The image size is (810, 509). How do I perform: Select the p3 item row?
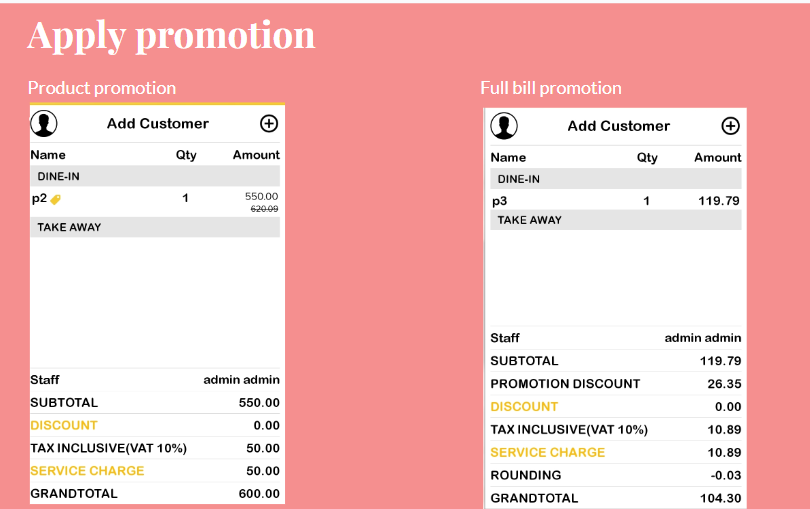(x=616, y=200)
